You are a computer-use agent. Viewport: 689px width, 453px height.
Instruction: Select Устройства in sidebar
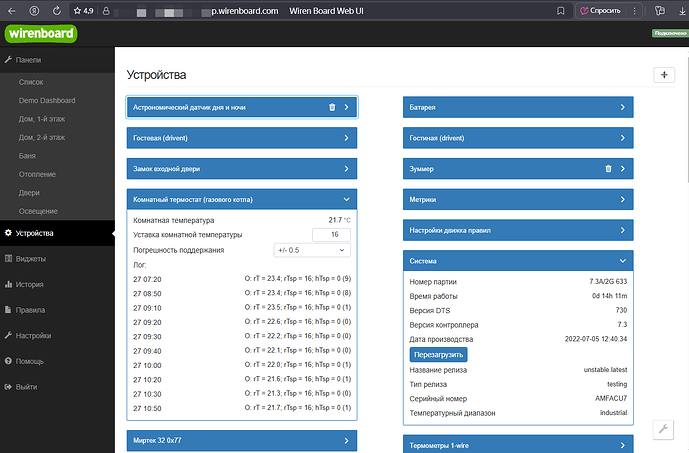[x=57, y=233]
